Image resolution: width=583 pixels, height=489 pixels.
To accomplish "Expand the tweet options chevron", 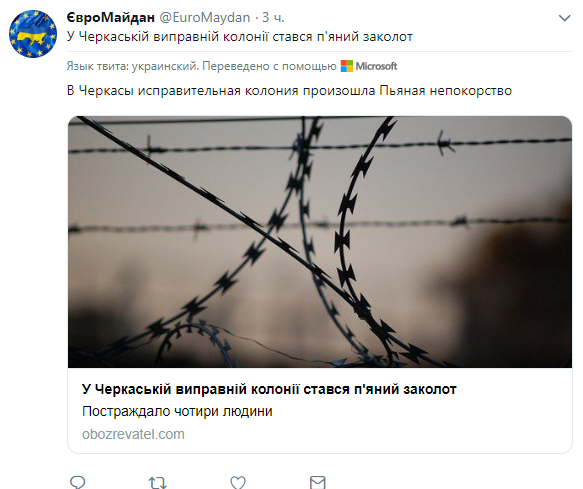I will [564, 18].
